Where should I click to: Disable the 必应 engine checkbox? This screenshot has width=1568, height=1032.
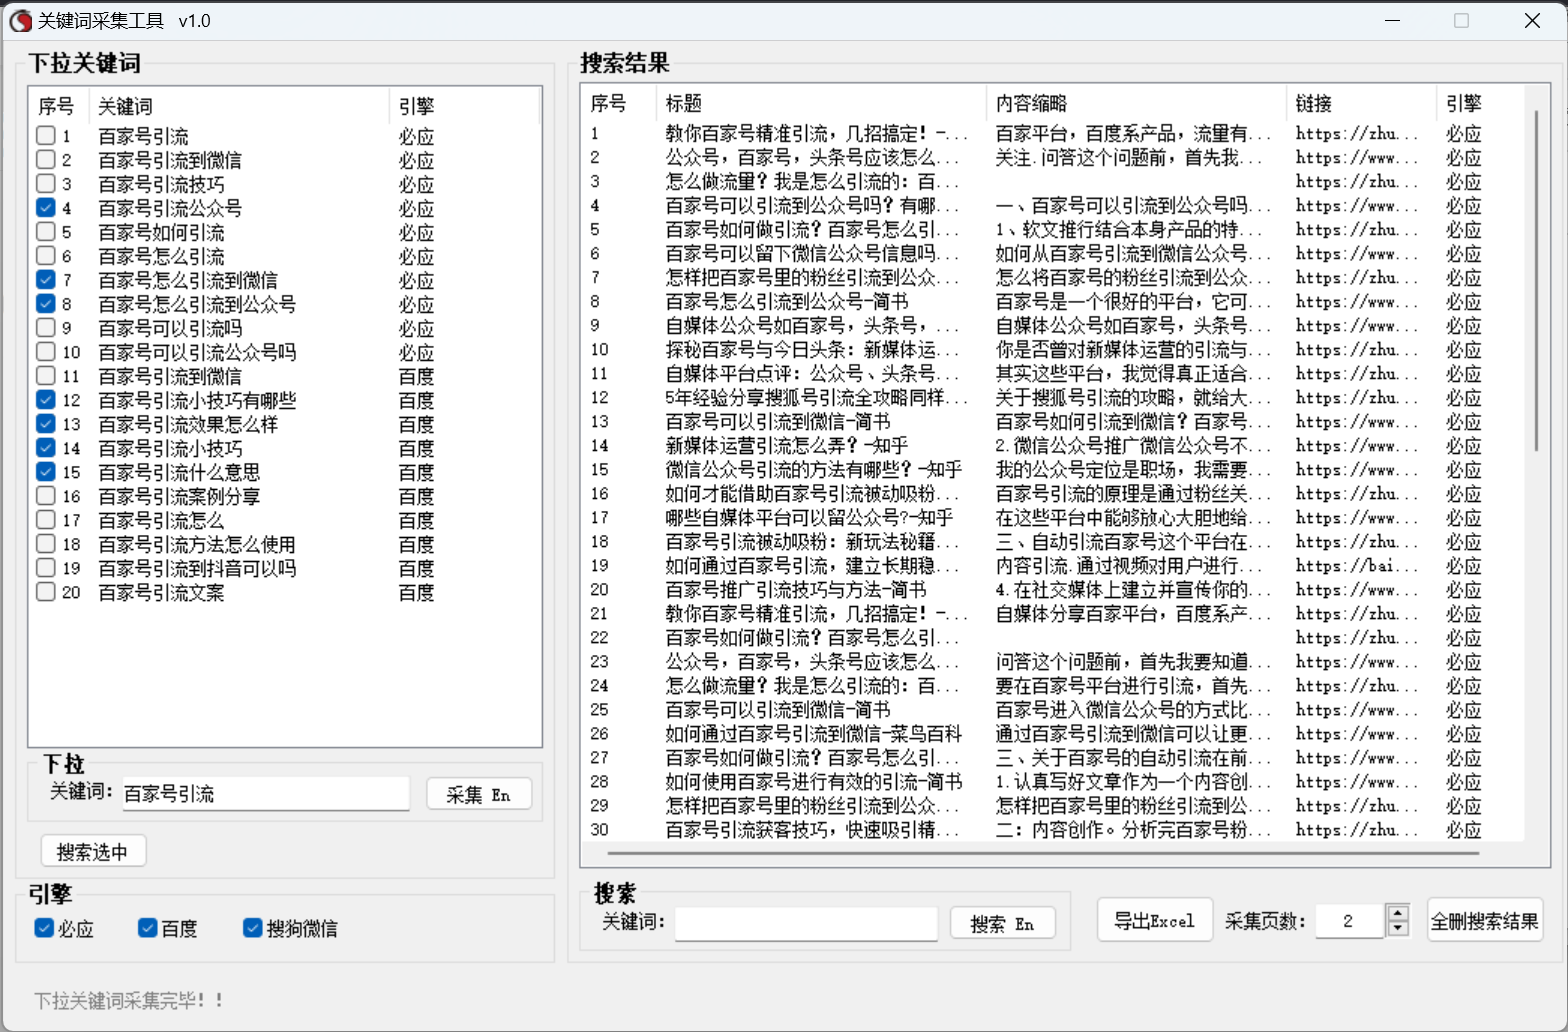44,928
